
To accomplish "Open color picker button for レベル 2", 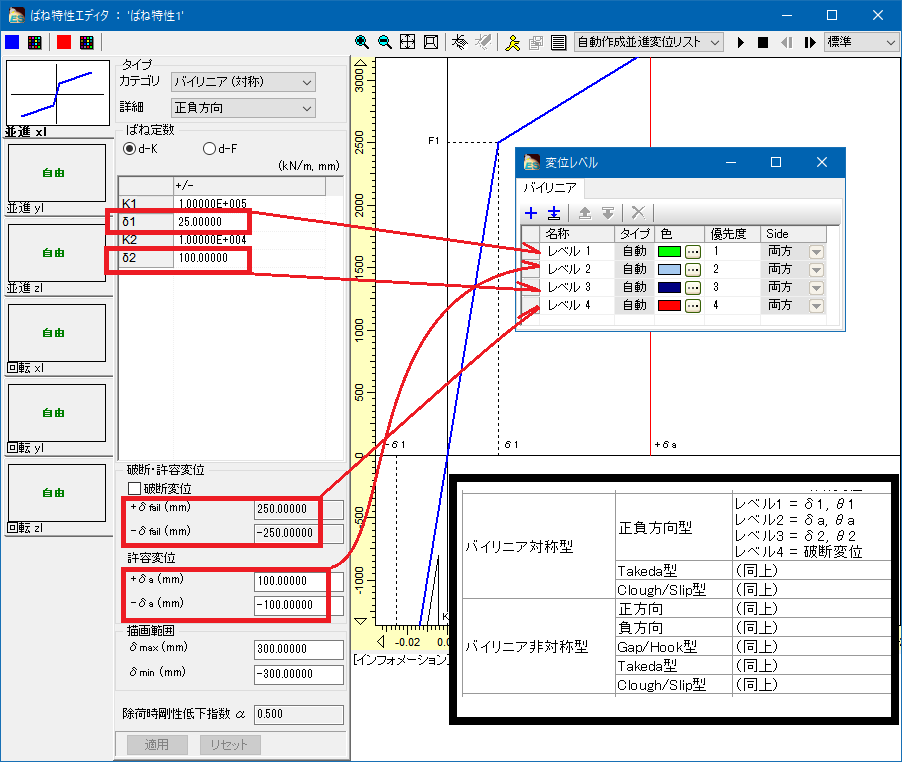I will tap(693, 270).
